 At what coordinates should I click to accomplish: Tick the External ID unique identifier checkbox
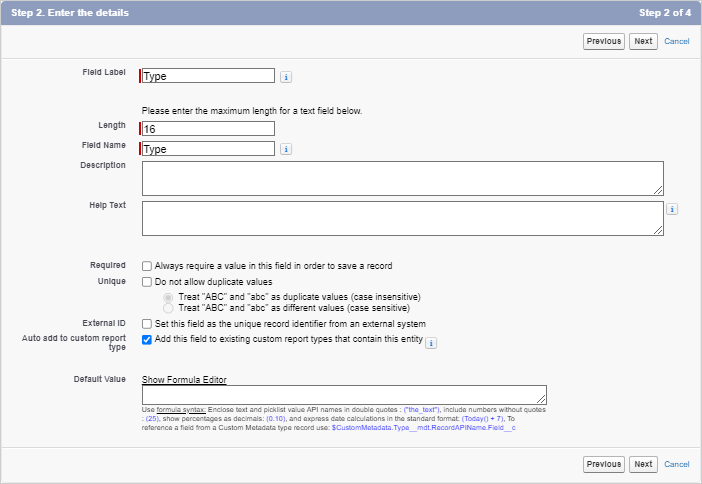pos(147,324)
